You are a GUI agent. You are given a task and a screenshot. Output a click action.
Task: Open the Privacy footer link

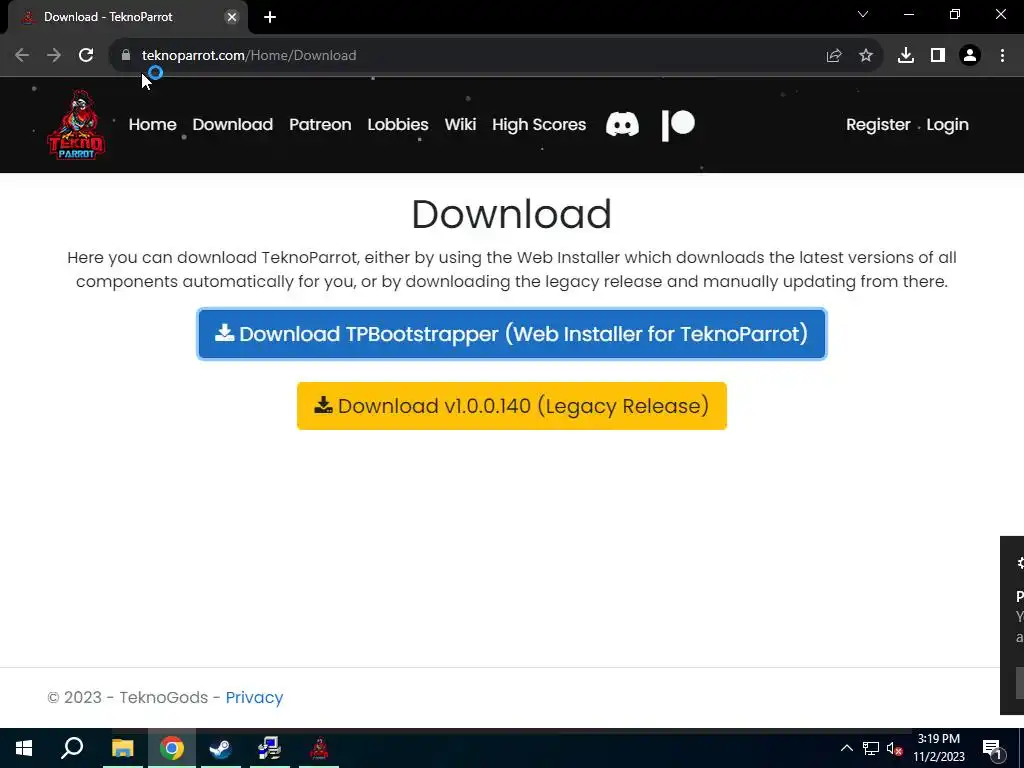254,697
